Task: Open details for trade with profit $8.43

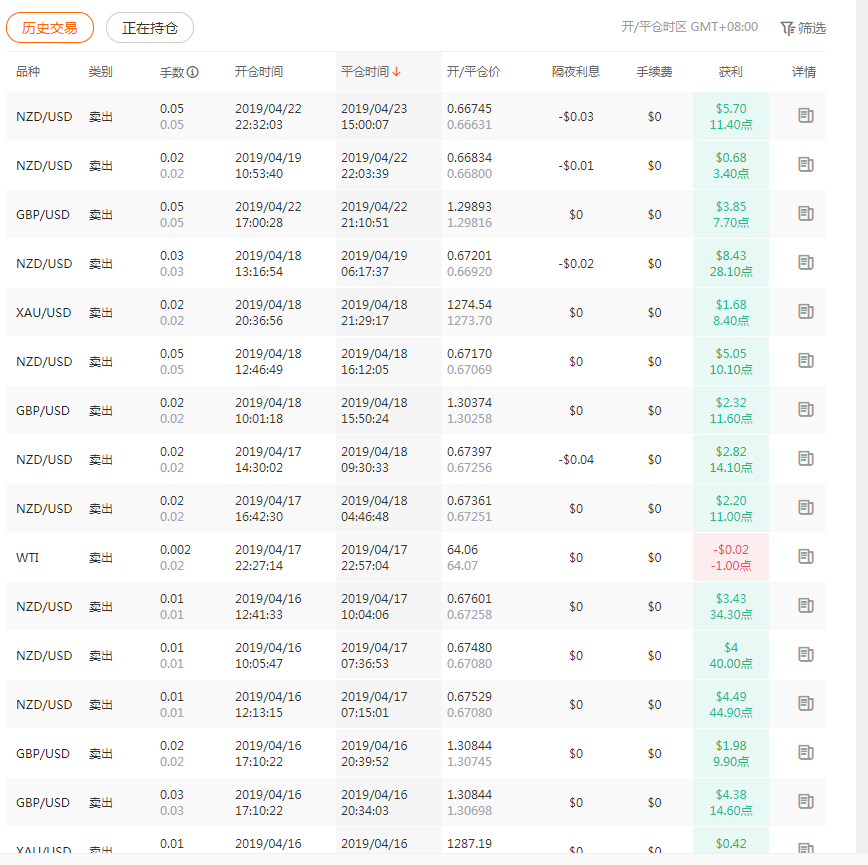Action: click(805, 262)
